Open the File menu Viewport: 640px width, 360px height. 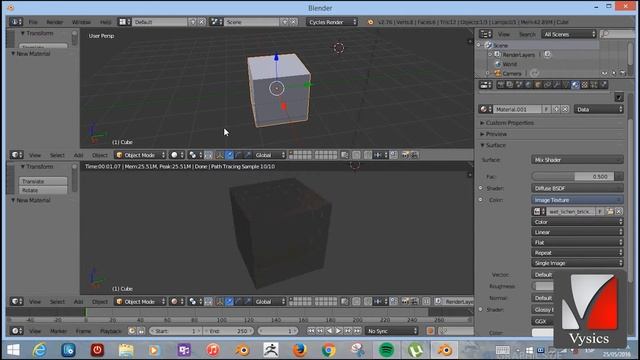[x=33, y=22]
